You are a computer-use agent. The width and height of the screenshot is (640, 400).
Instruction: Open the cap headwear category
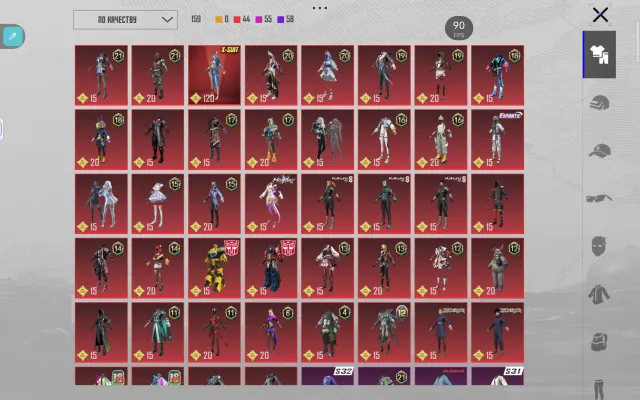[x=599, y=151]
